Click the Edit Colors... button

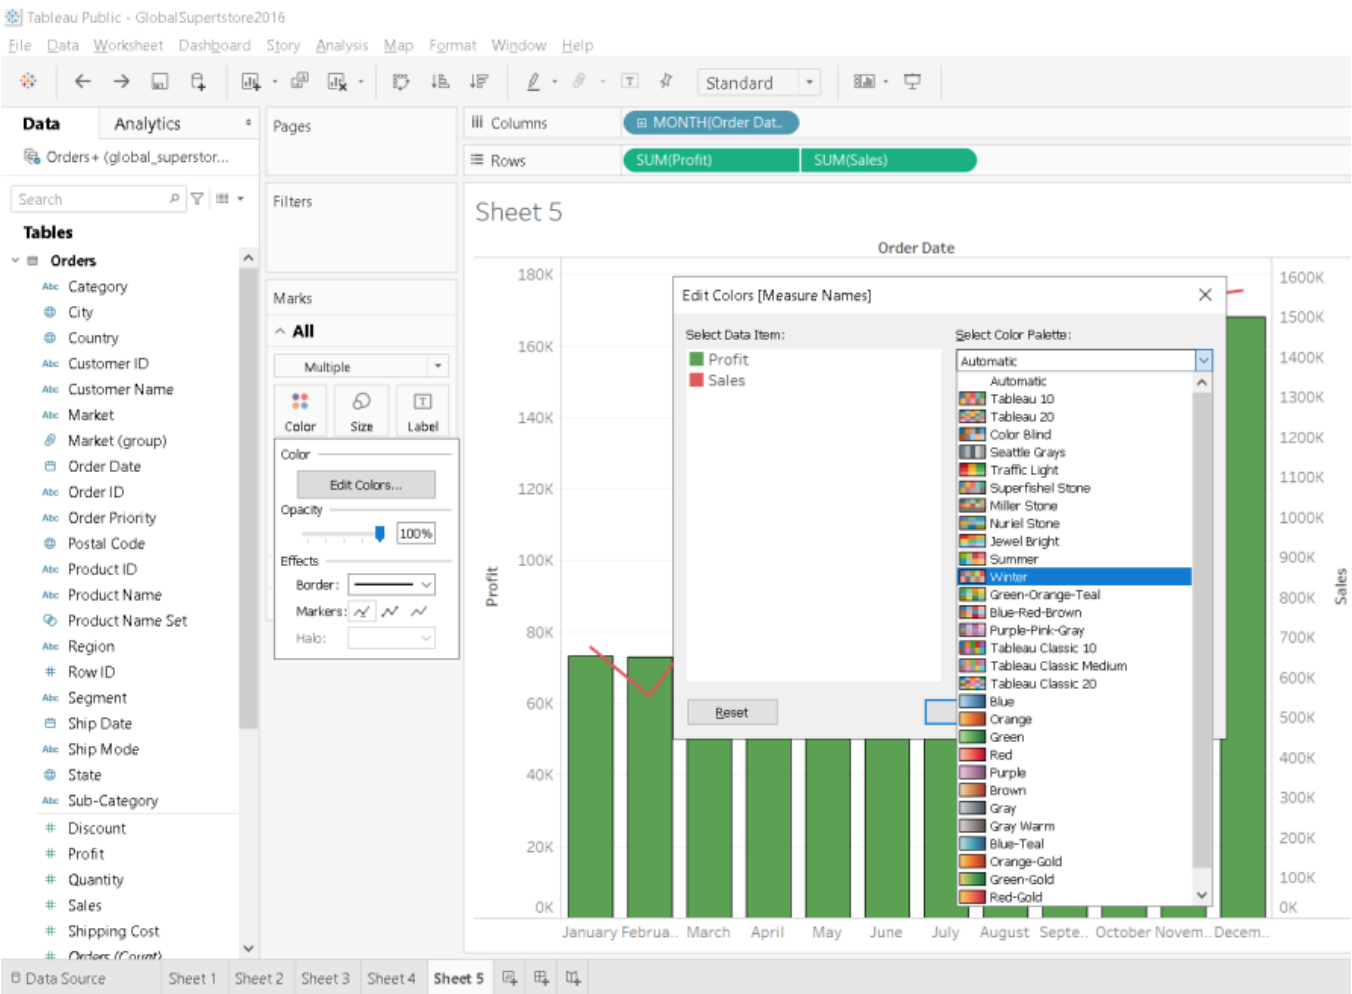(x=366, y=484)
